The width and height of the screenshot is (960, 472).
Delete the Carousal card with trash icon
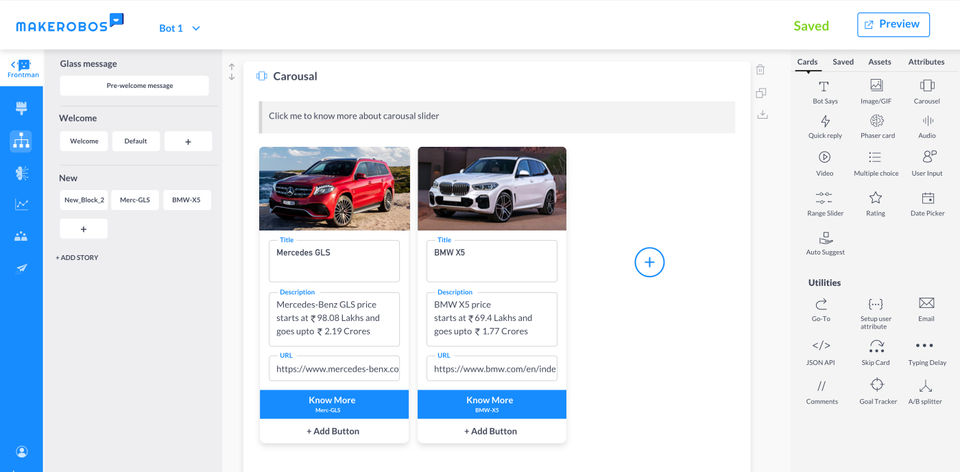[x=760, y=70]
